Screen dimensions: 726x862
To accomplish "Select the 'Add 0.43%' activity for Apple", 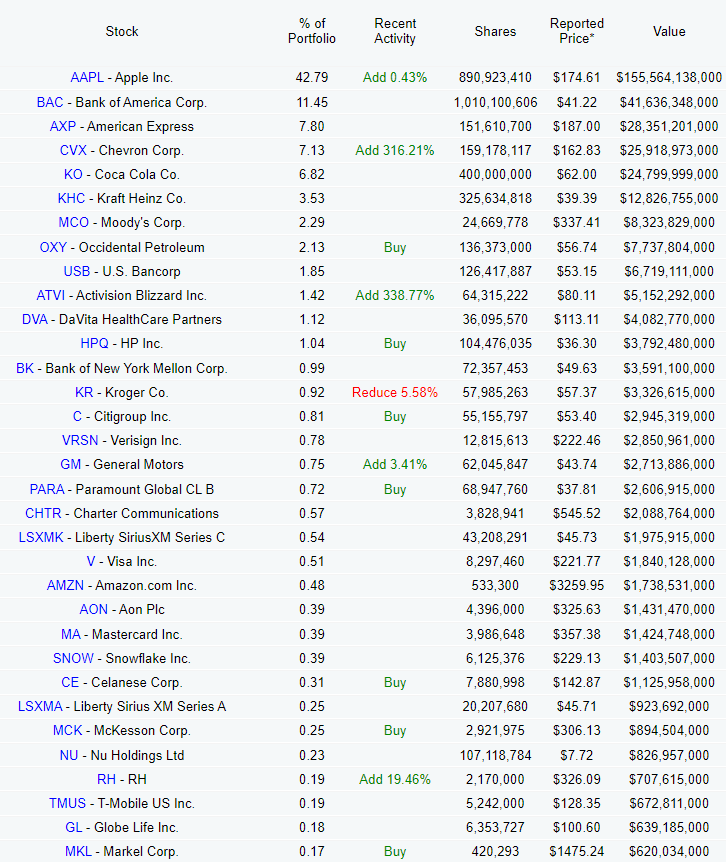I will coord(395,78).
